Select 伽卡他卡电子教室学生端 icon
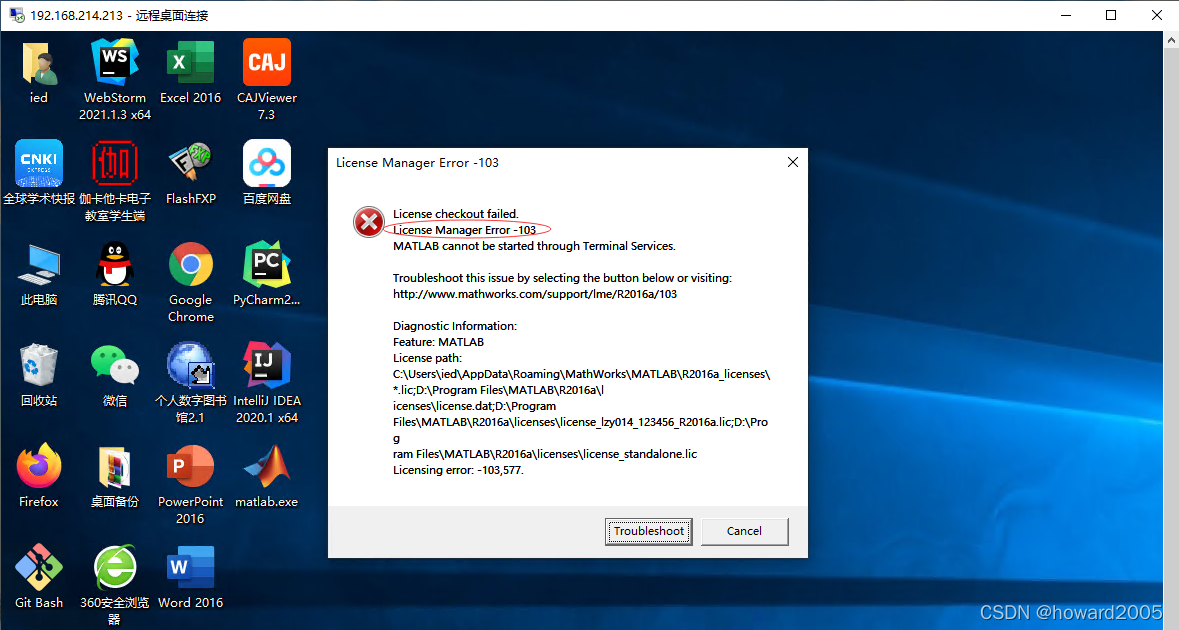 click(x=115, y=163)
